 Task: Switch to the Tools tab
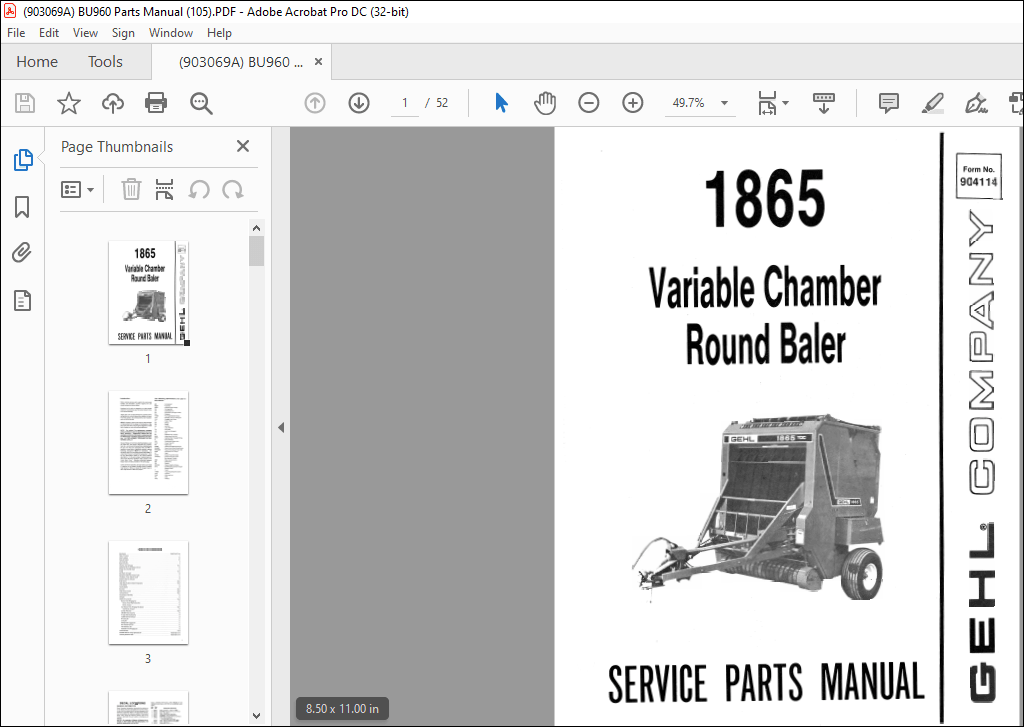104,61
